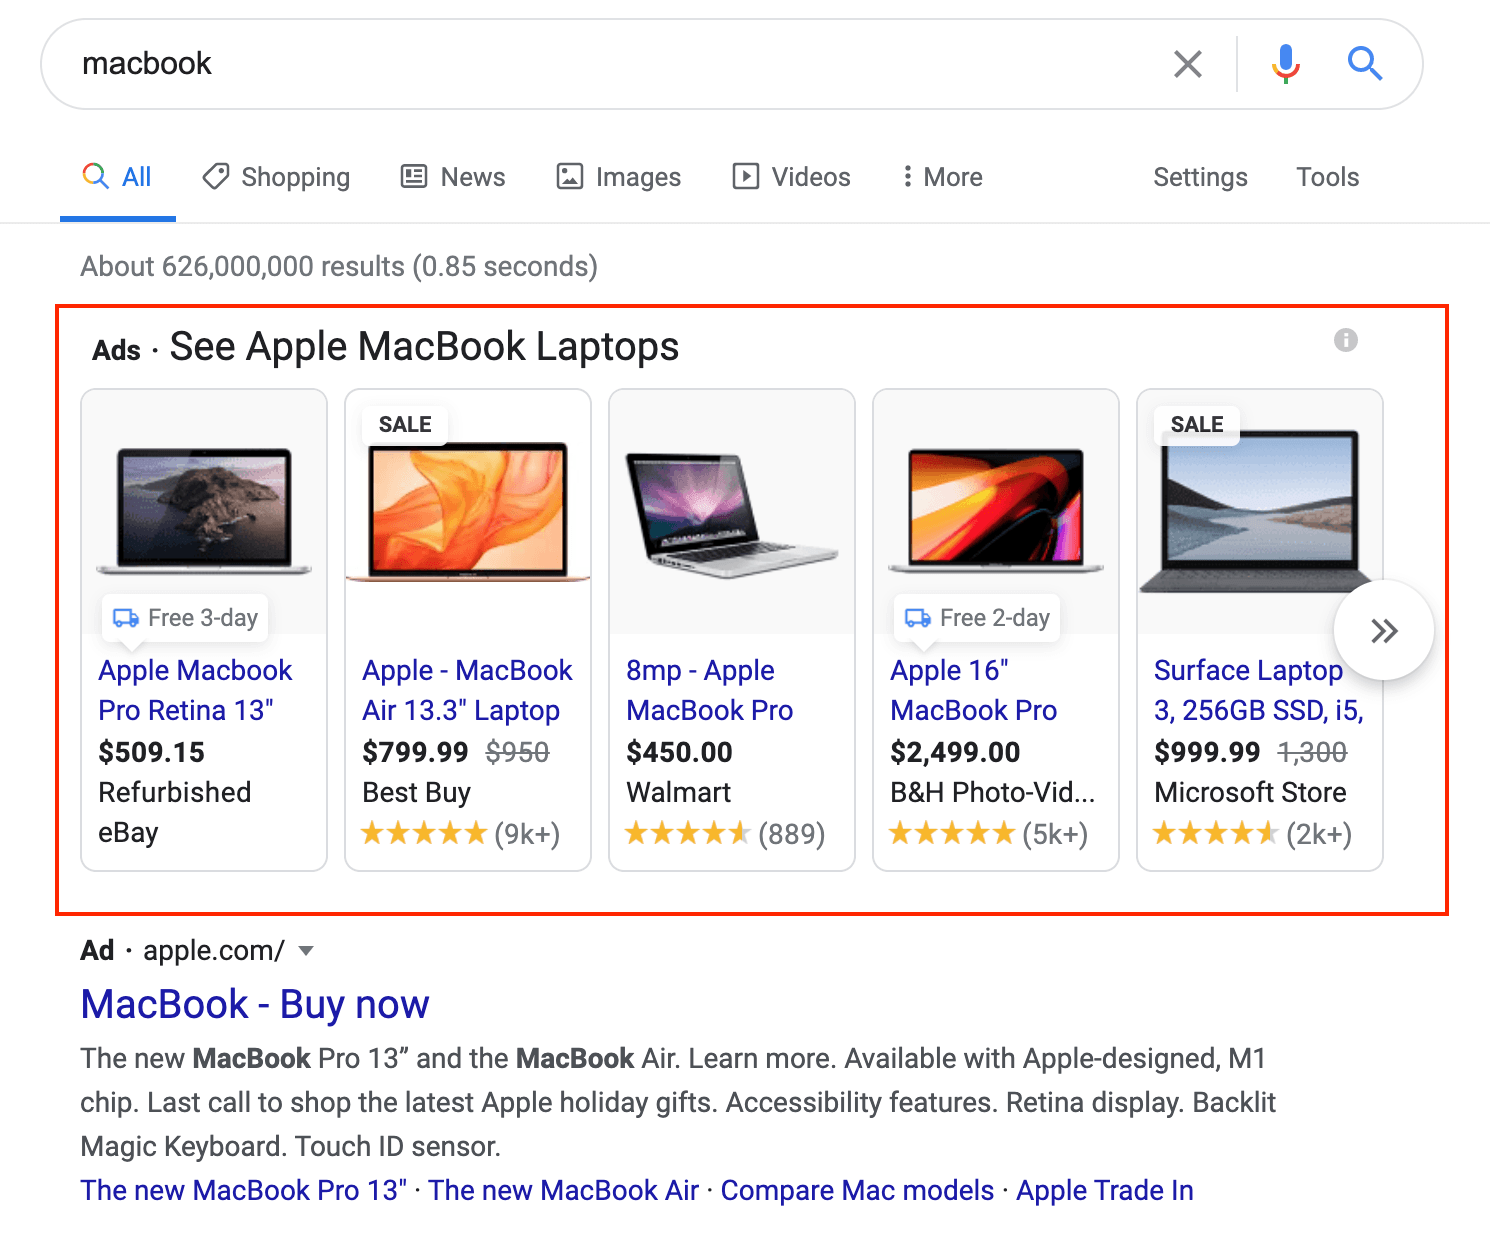Image resolution: width=1490 pixels, height=1256 pixels.
Task: Click the Free 3-day shipping badge
Action: pyautogui.click(x=185, y=618)
